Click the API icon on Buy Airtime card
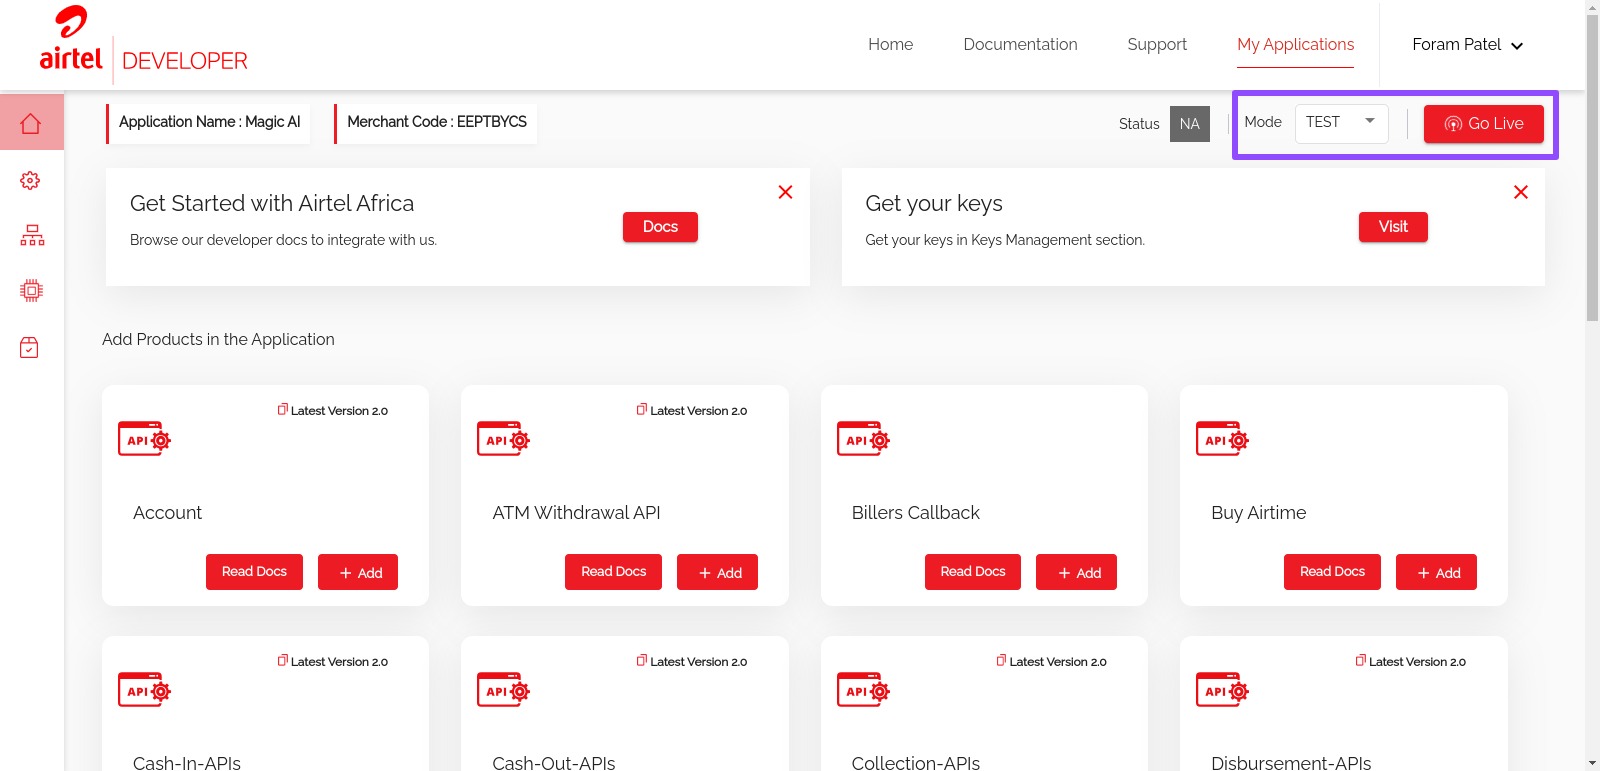Viewport: 1600px width, 771px height. [1222, 439]
